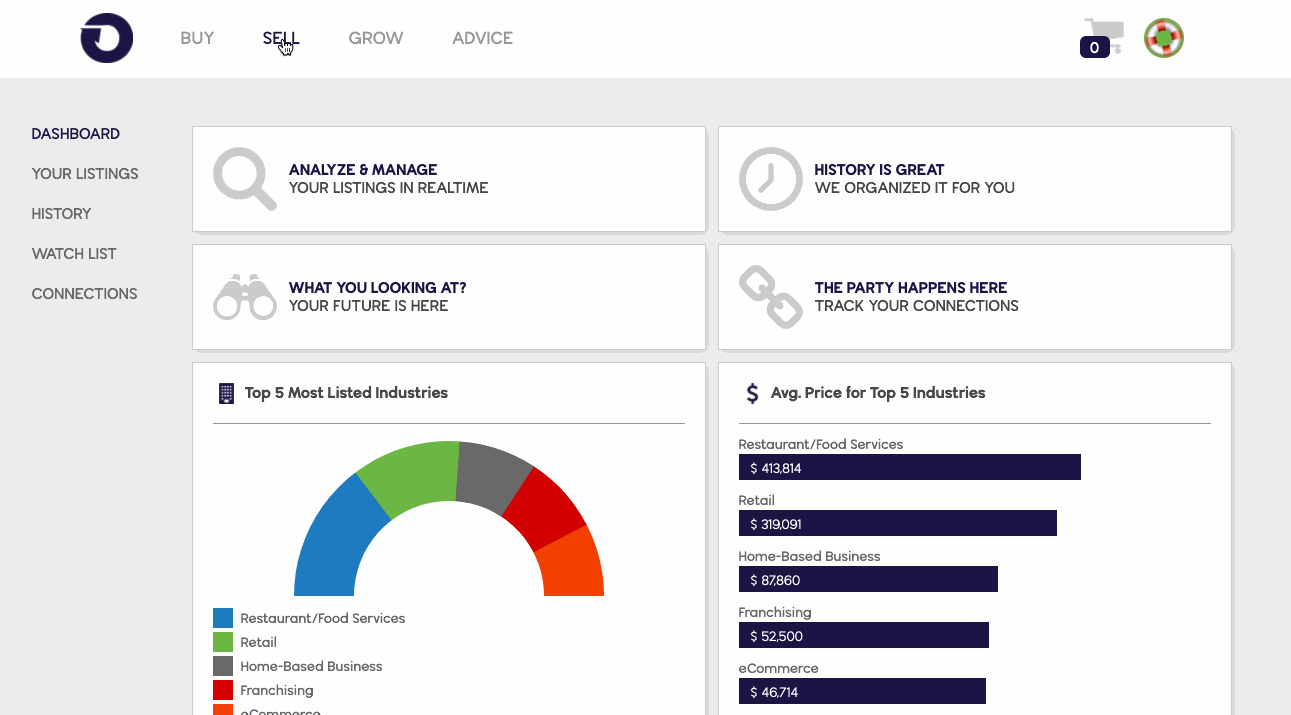This screenshot has width=1291, height=715.
Task: Click the $ 319,091 Retail price bar
Action: [898, 523]
